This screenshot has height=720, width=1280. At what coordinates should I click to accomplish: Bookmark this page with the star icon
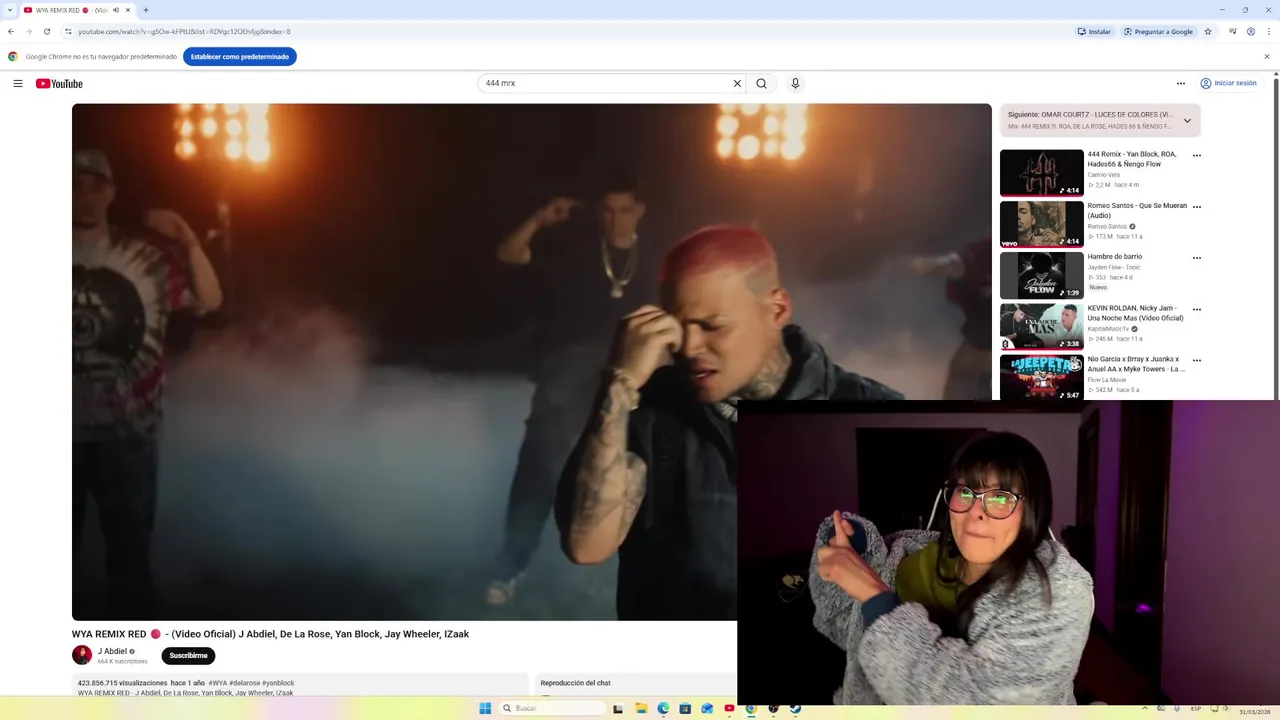coord(1208,31)
